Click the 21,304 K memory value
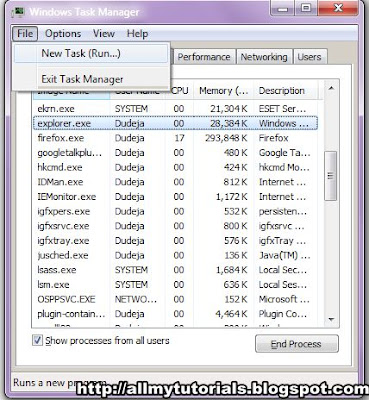The image size is (369, 400). (x=229, y=109)
